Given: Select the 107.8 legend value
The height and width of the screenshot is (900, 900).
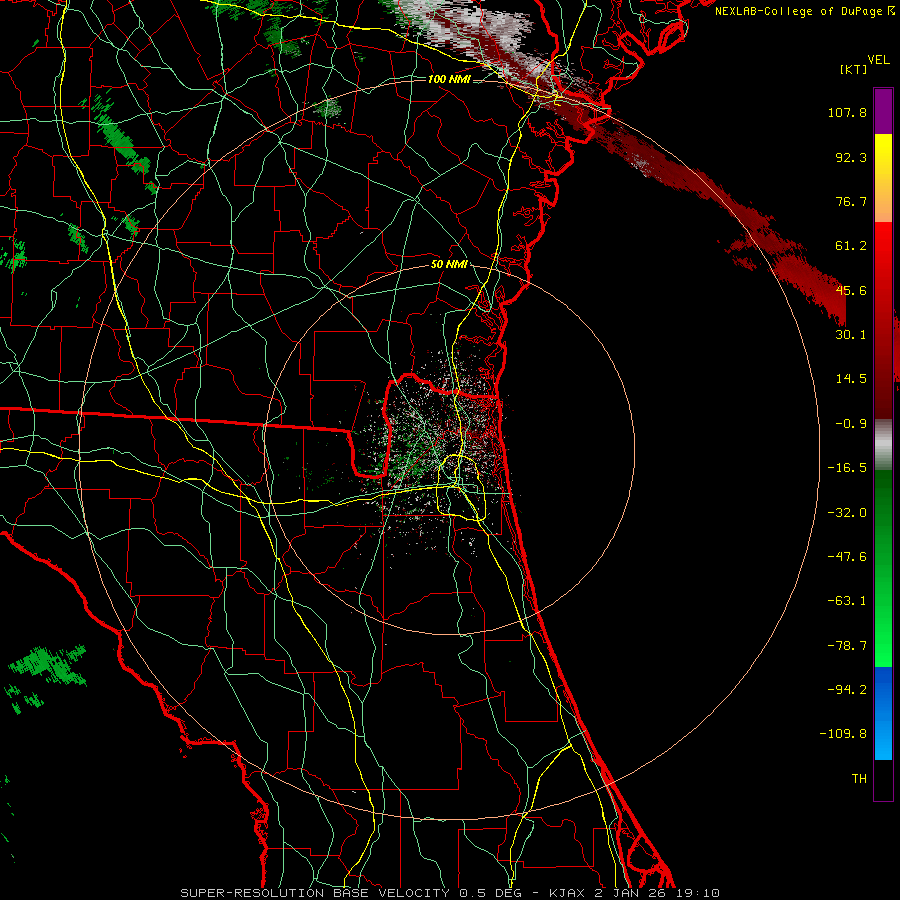Looking at the screenshot, I should click(847, 112).
